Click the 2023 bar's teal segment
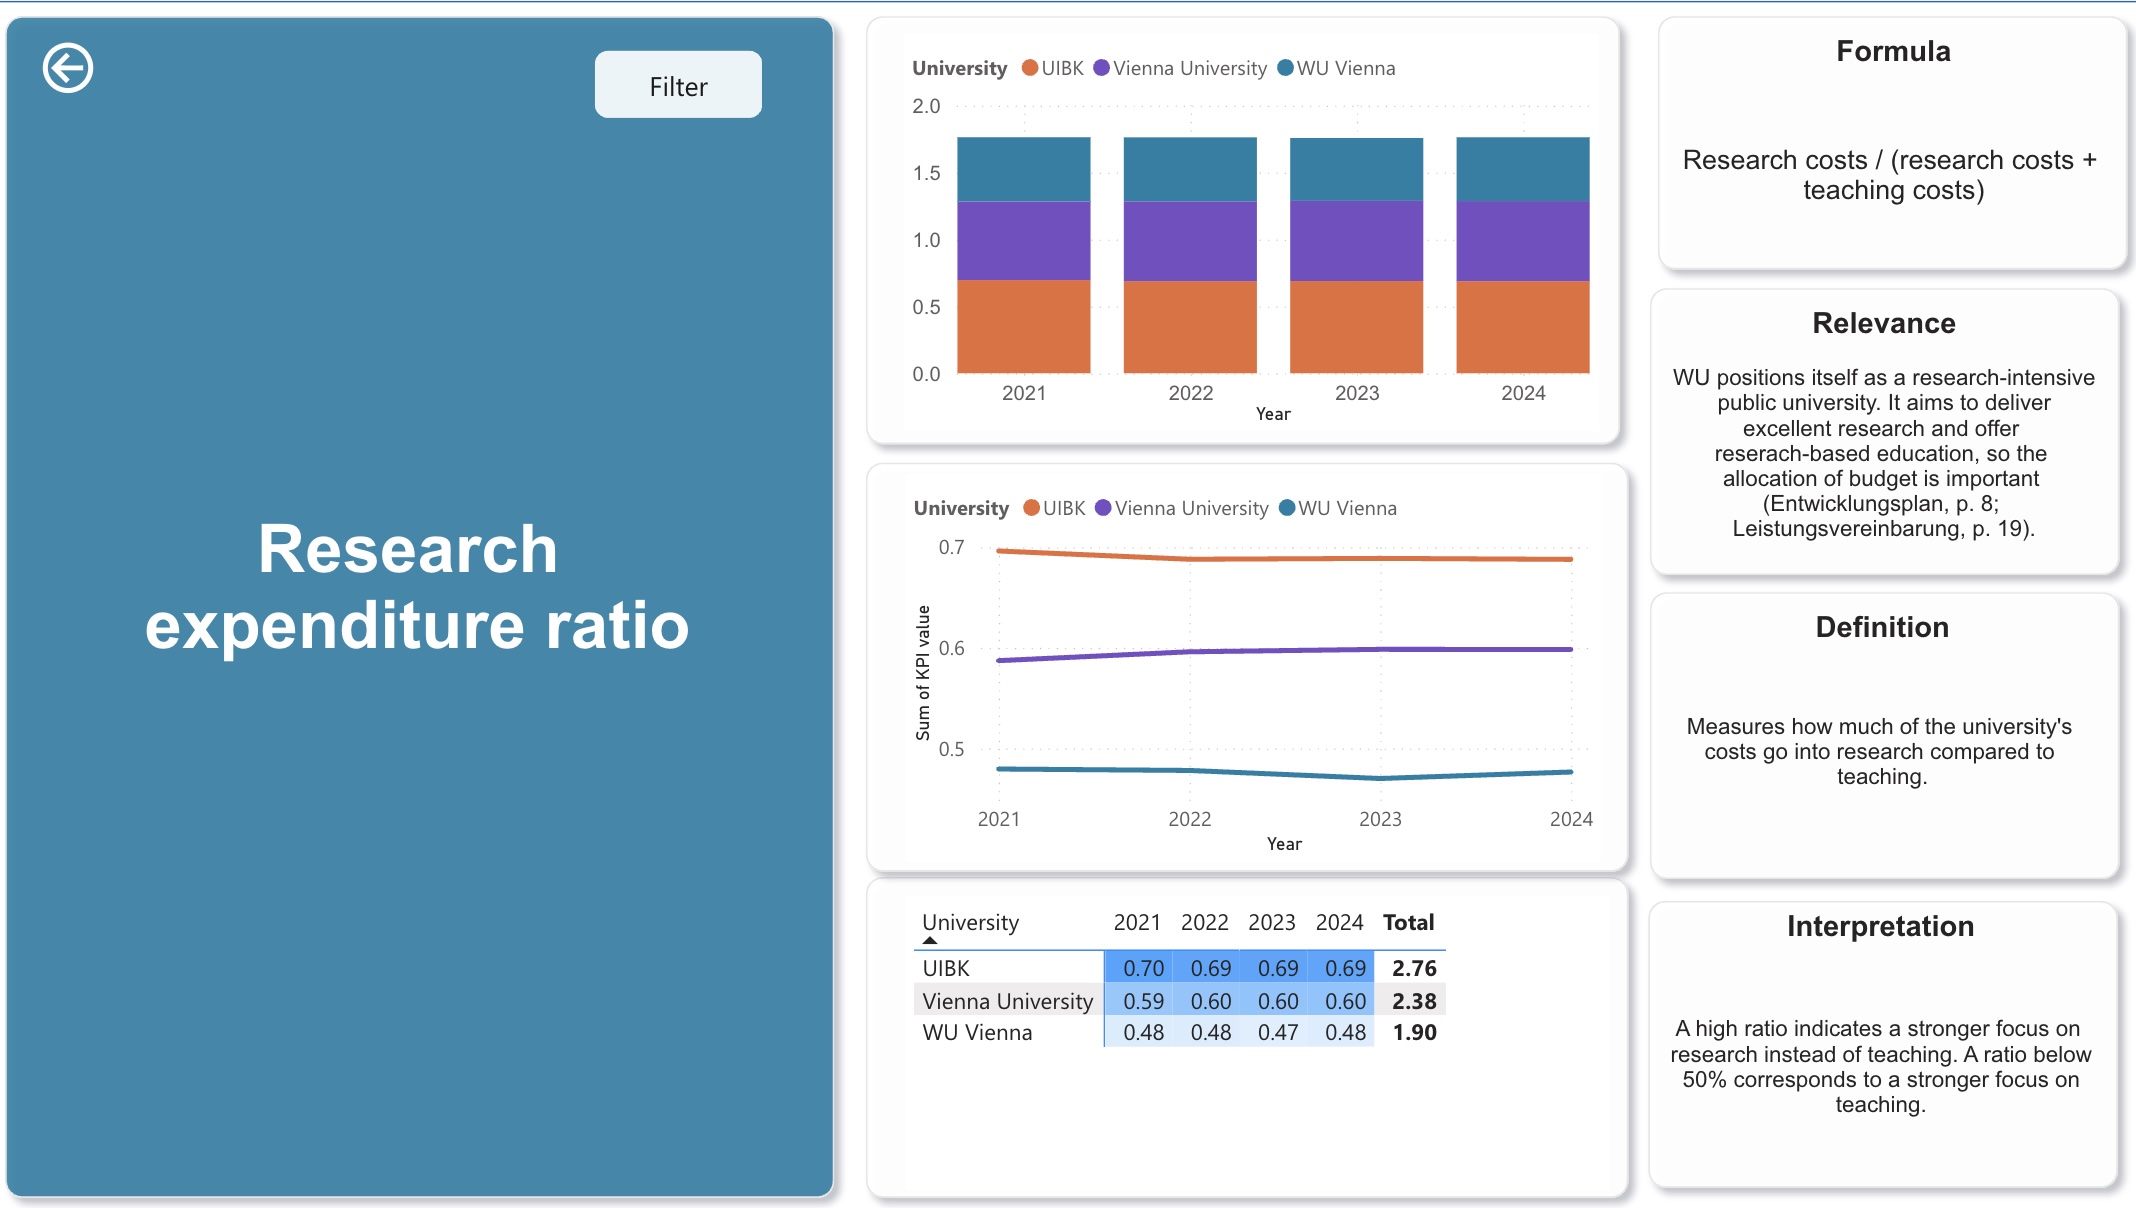 (x=1356, y=169)
